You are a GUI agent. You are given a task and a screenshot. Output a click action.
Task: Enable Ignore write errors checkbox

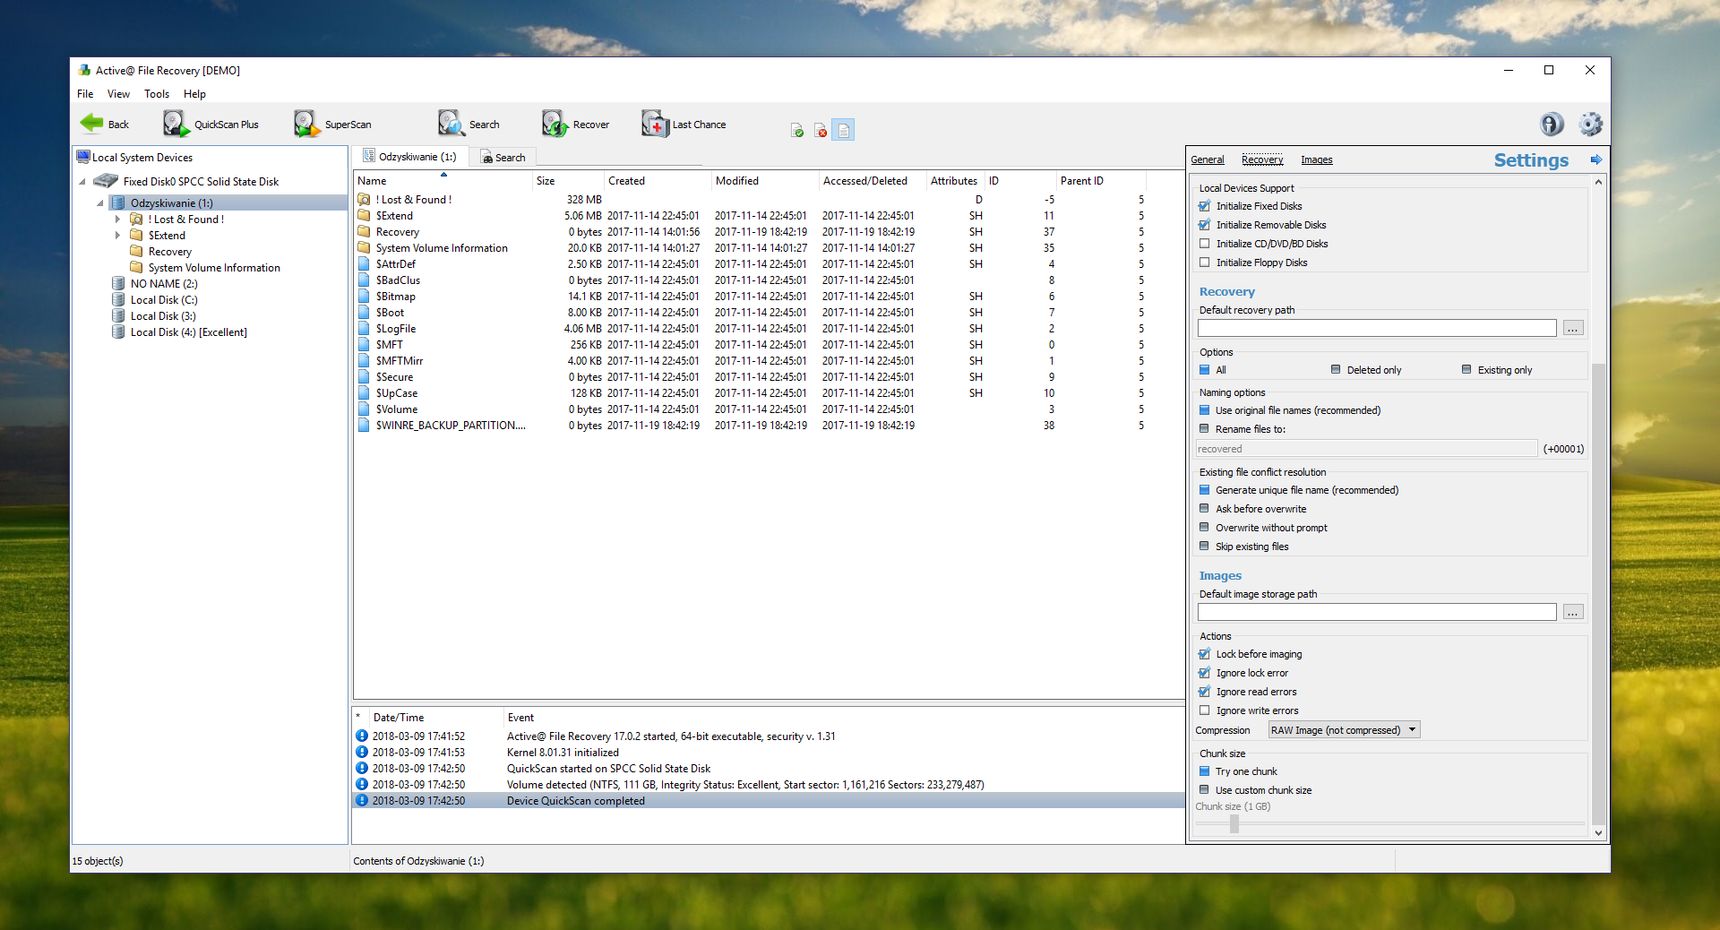[1204, 711]
